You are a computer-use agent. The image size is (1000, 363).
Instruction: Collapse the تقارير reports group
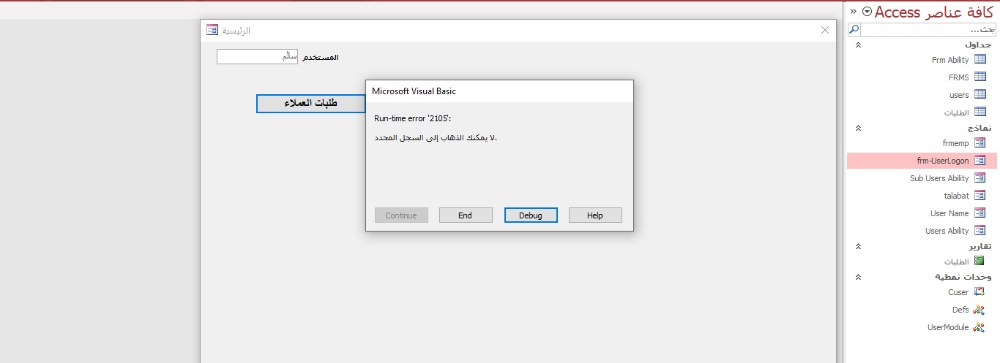tap(858, 246)
